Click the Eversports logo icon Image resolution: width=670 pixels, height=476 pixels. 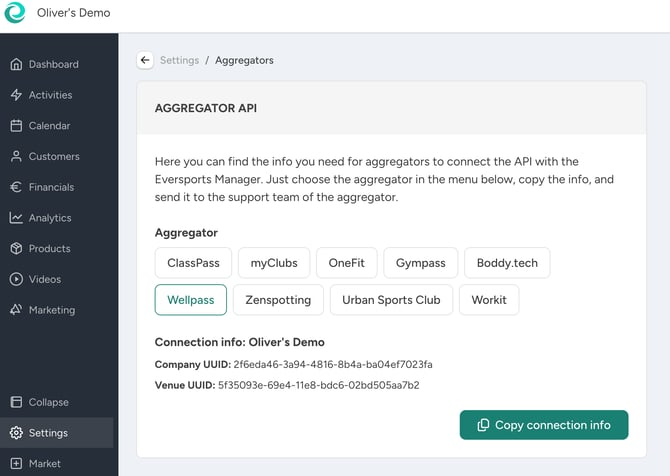coord(16,14)
